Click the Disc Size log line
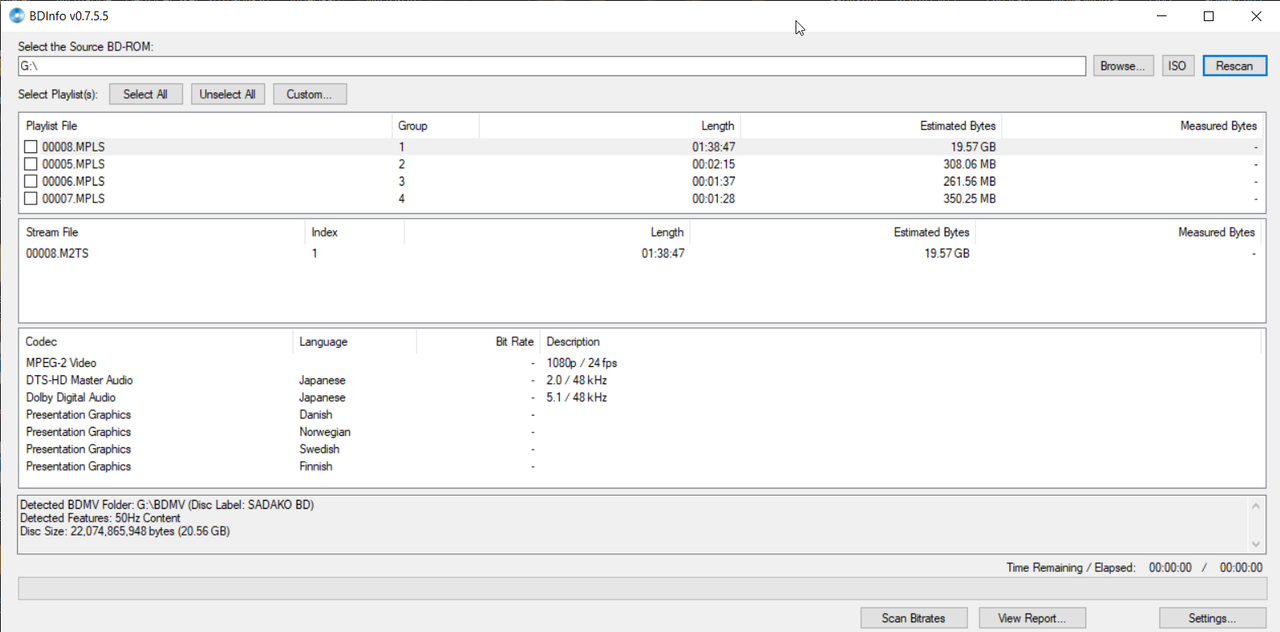Screen dimensions: 1280x632 [125, 531]
